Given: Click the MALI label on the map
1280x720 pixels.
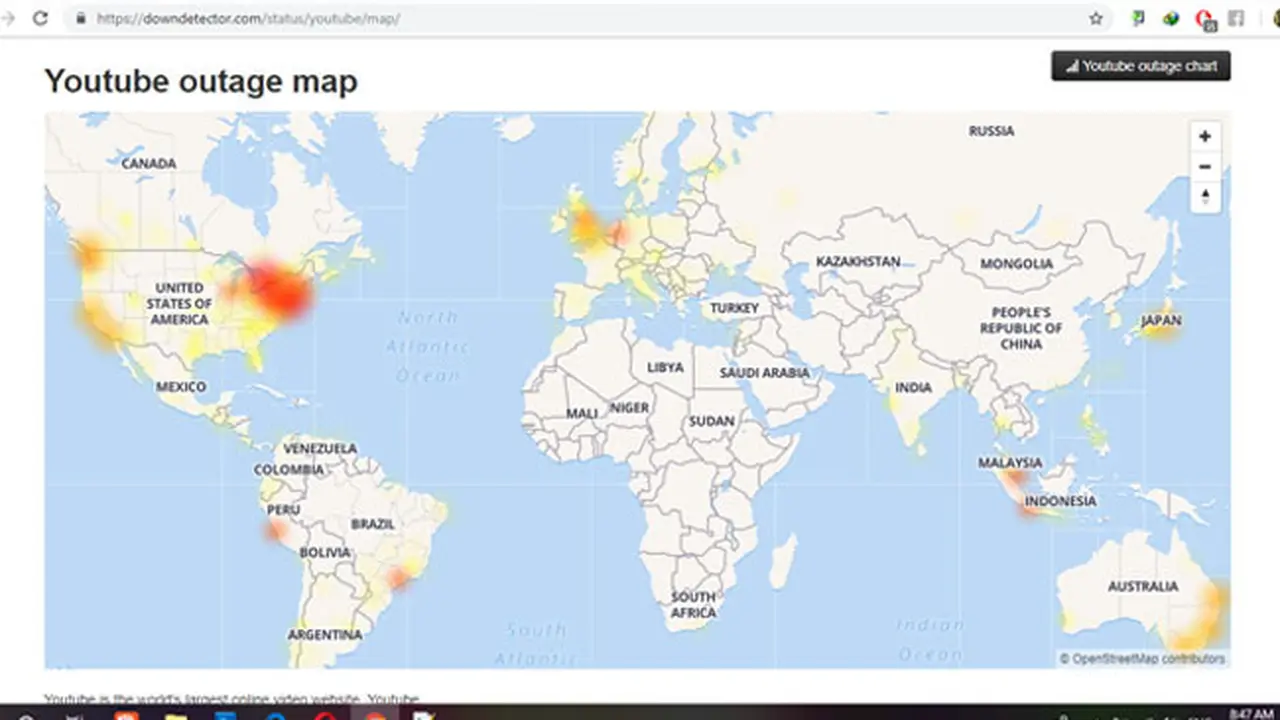Looking at the screenshot, I should (582, 413).
